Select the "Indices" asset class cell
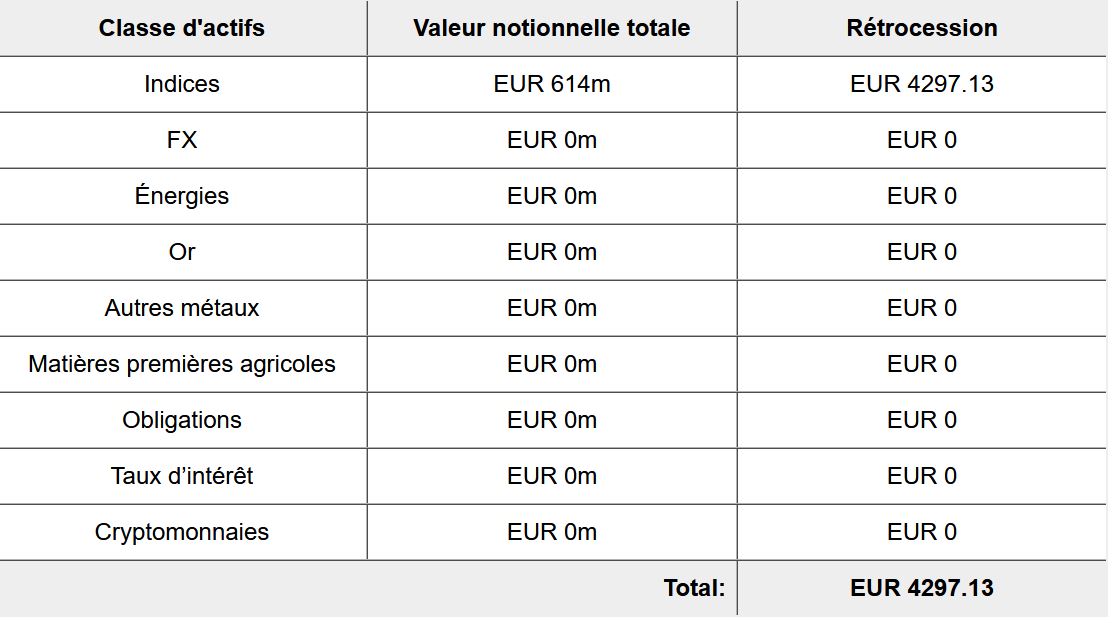 pyautogui.click(x=182, y=84)
